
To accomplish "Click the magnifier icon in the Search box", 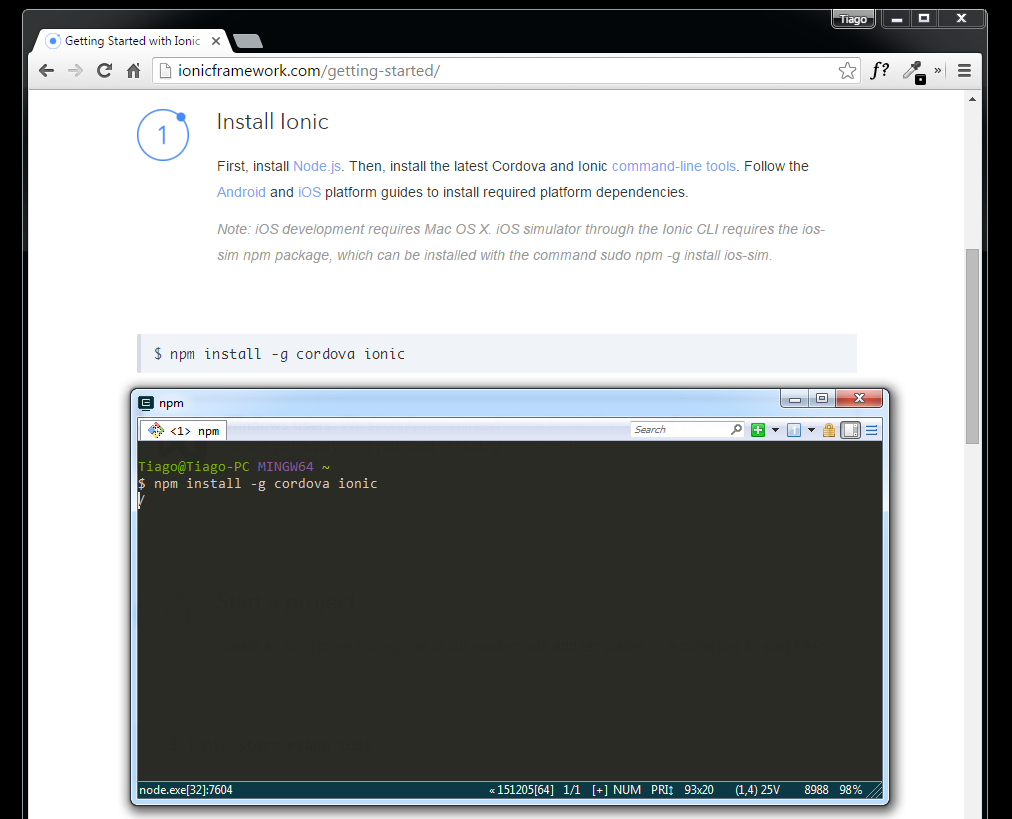I will pyautogui.click(x=736, y=429).
